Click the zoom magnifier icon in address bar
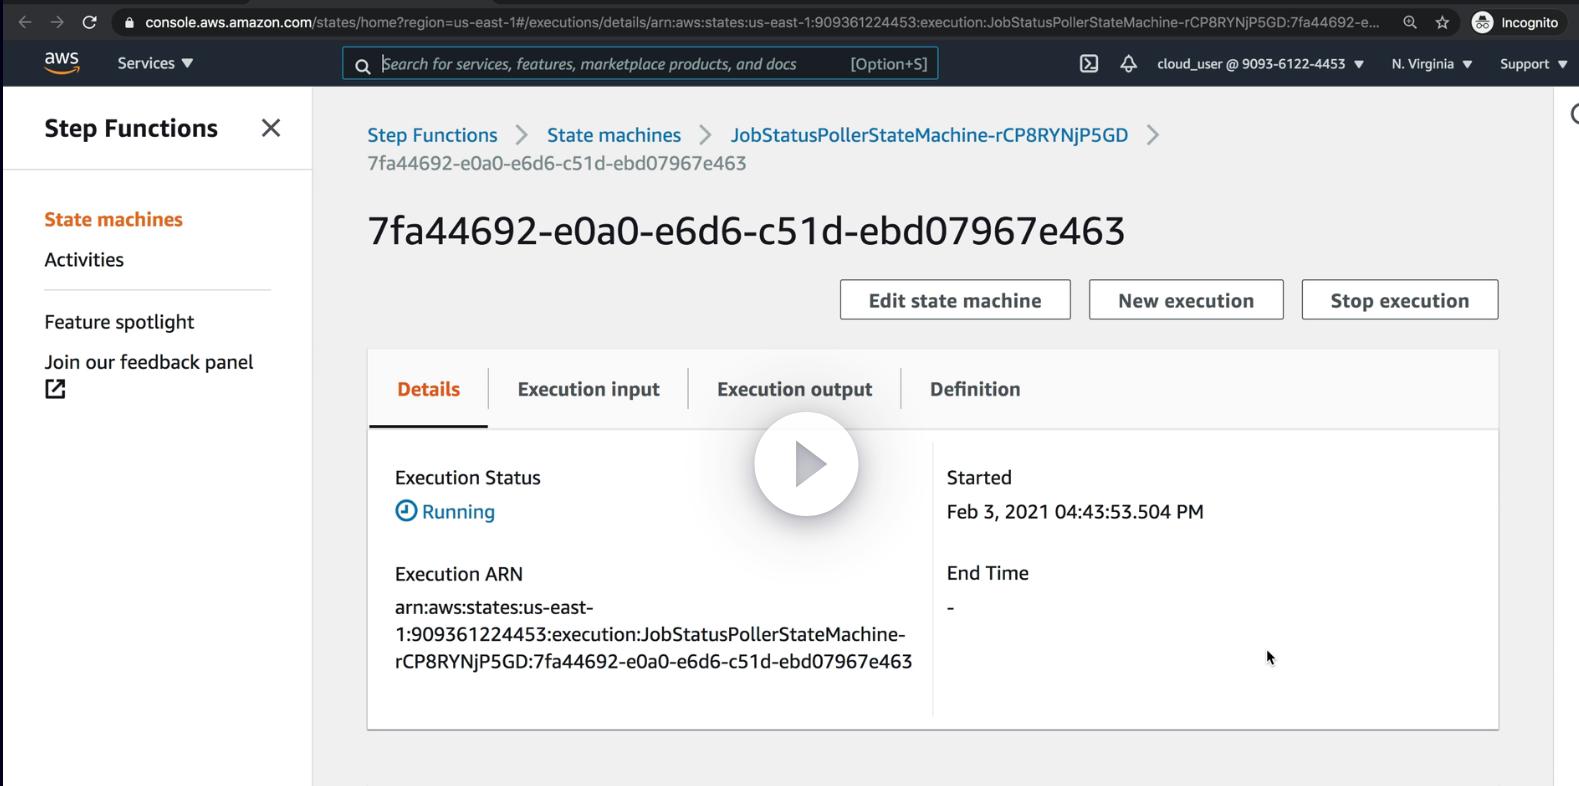1579x786 pixels. [1409, 22]
